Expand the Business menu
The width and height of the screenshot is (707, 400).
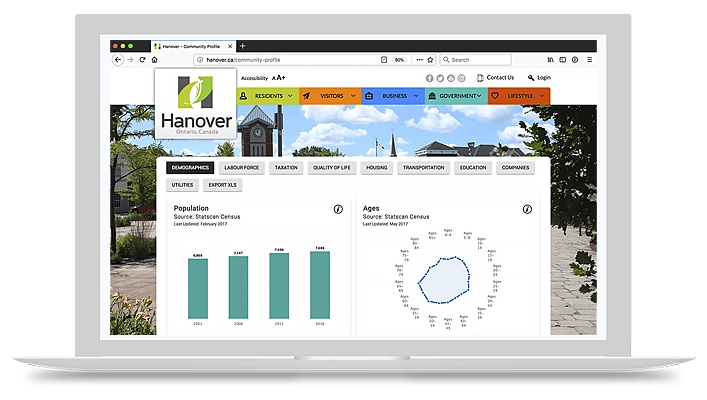click(x=393, y=96)
